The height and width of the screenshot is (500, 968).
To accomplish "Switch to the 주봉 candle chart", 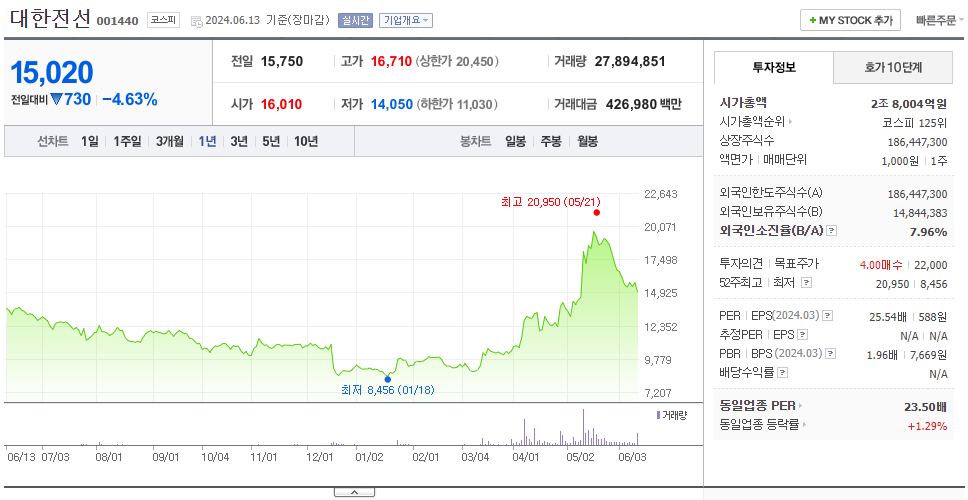I will coord(551,141).
